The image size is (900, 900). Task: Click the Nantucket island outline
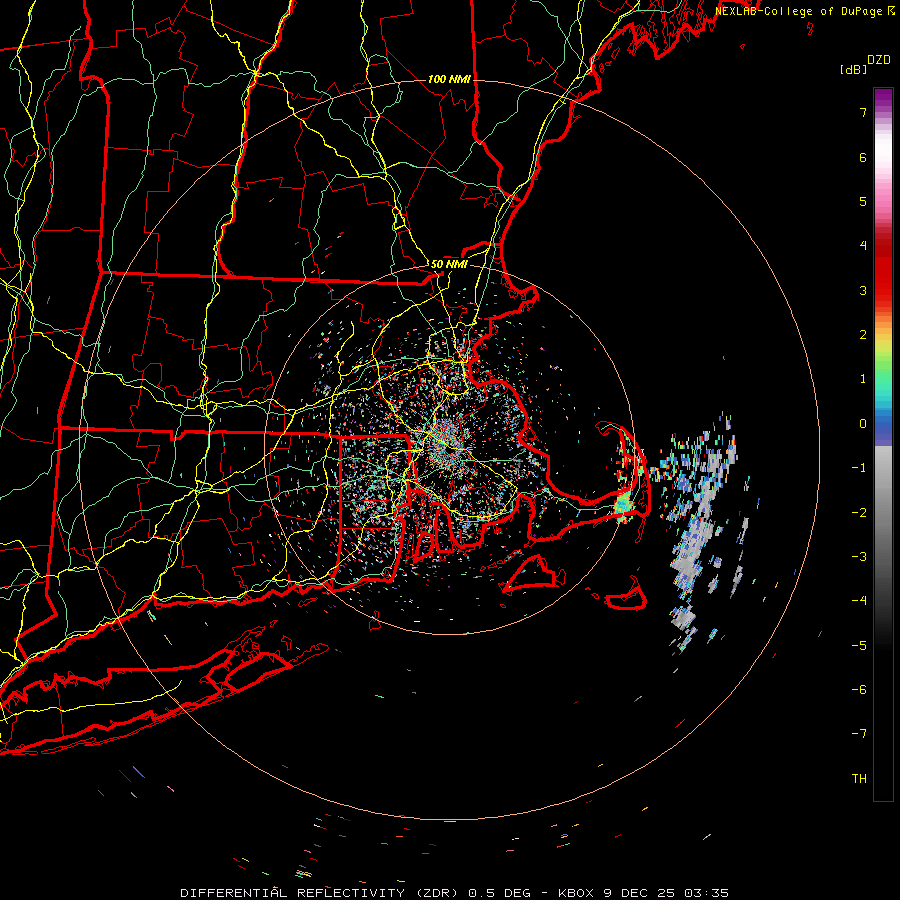coord(626,595)
